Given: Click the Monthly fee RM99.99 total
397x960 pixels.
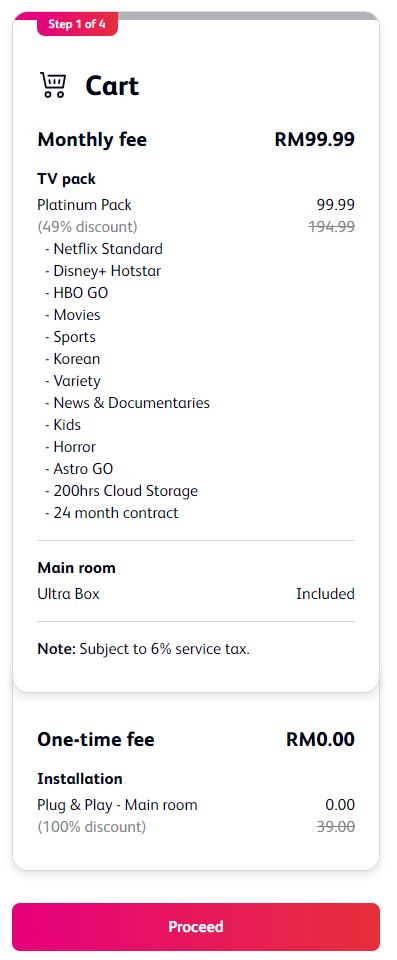Looking at the screenshot, I should (x=314, y=139).
